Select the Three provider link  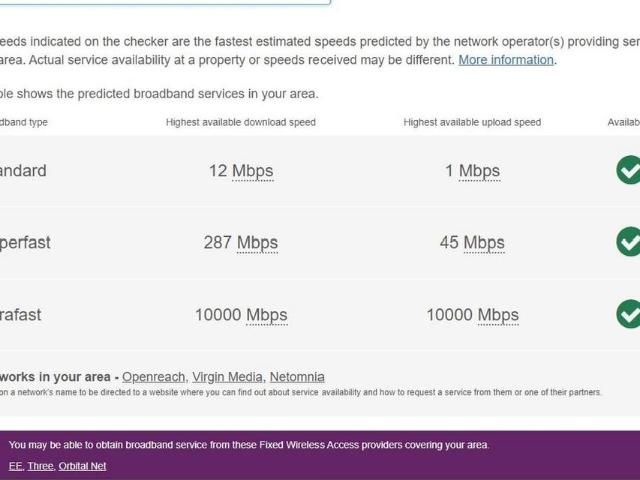[x=40, y=466]
